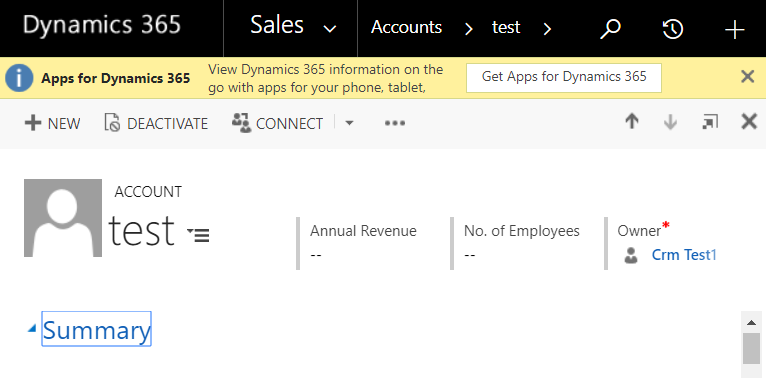Click DEACTIVATE in the command bar
This screenshot has height=378, width=766.
156,124
